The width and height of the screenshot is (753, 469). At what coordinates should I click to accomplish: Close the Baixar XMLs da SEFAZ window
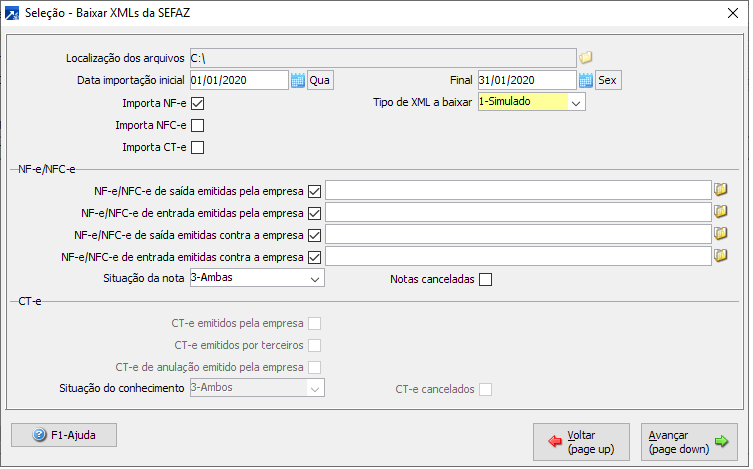[x=735, y=13]
